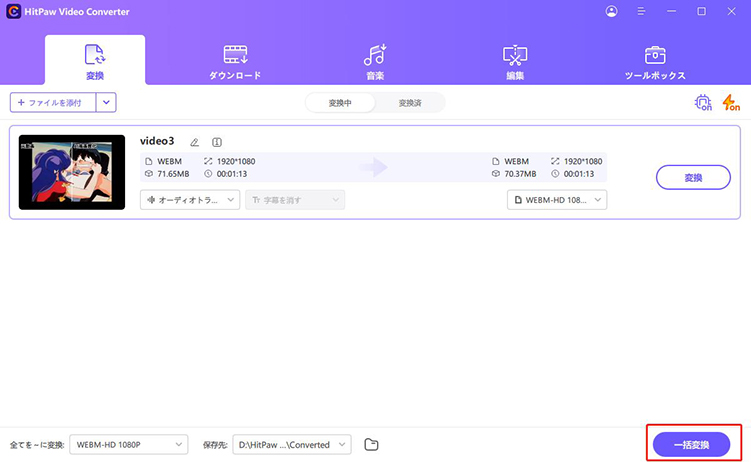This screenshot has height=462, width=751.
Task: Open the video3 thumbnail preview
Action: [72, 172]
